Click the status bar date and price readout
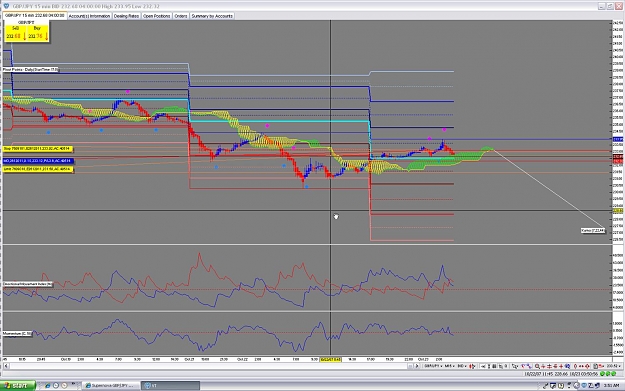Screen dimensions: 625x391 [x=561, y=374]
